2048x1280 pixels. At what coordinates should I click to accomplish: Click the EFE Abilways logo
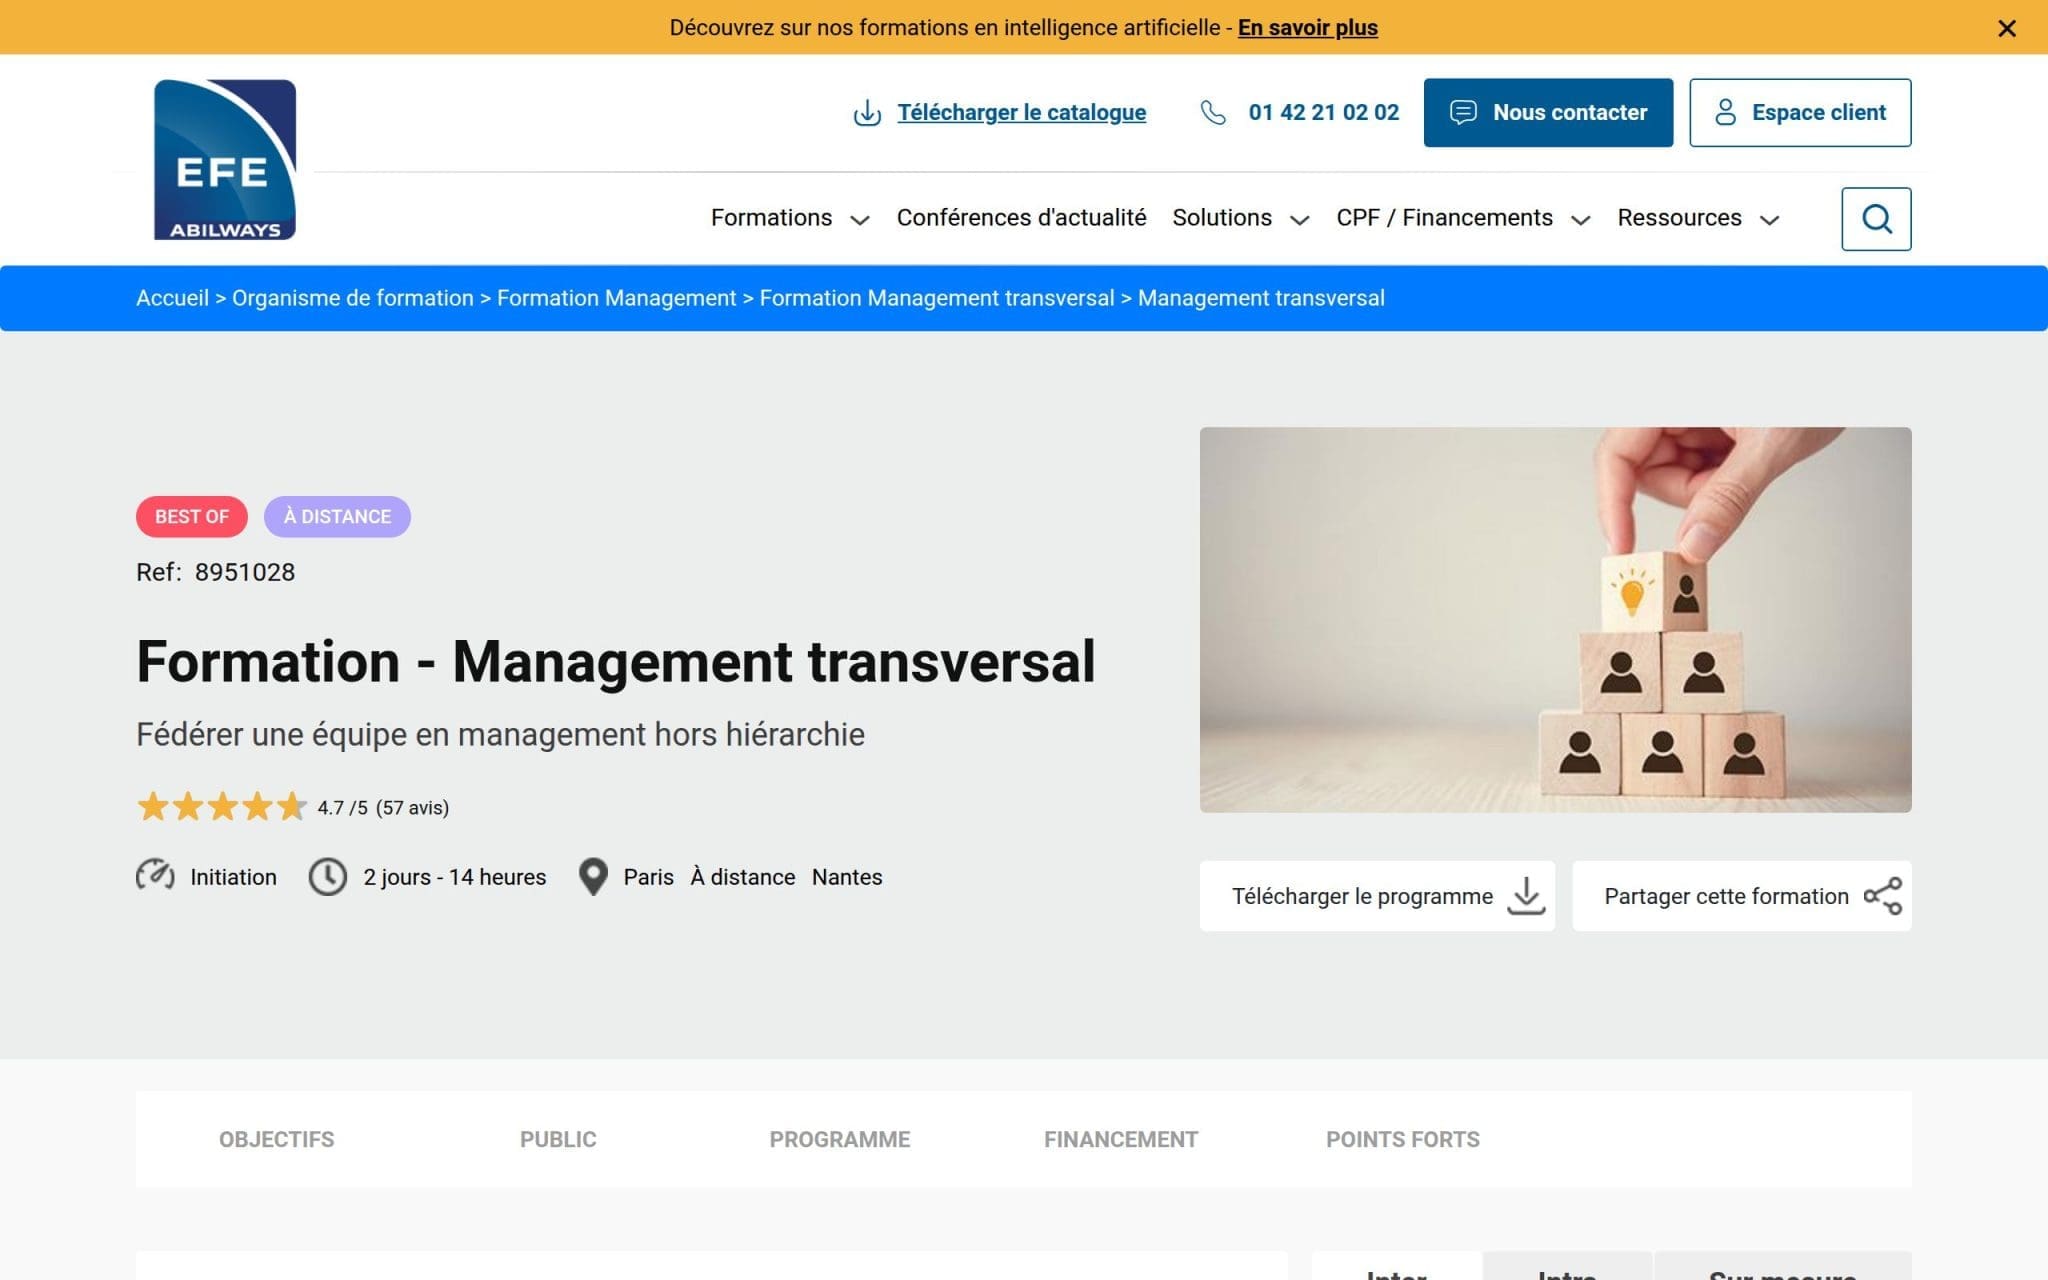[225, 160]
